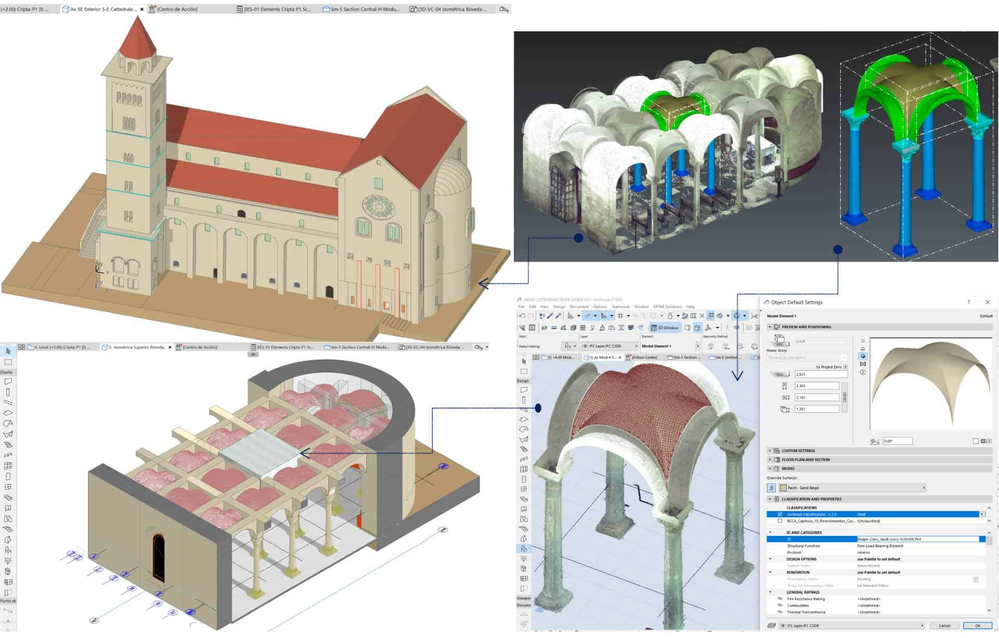Screen dimensions: 999x638
Task: Switch to the Action Center tab in right window
Action: coord(644,358)
